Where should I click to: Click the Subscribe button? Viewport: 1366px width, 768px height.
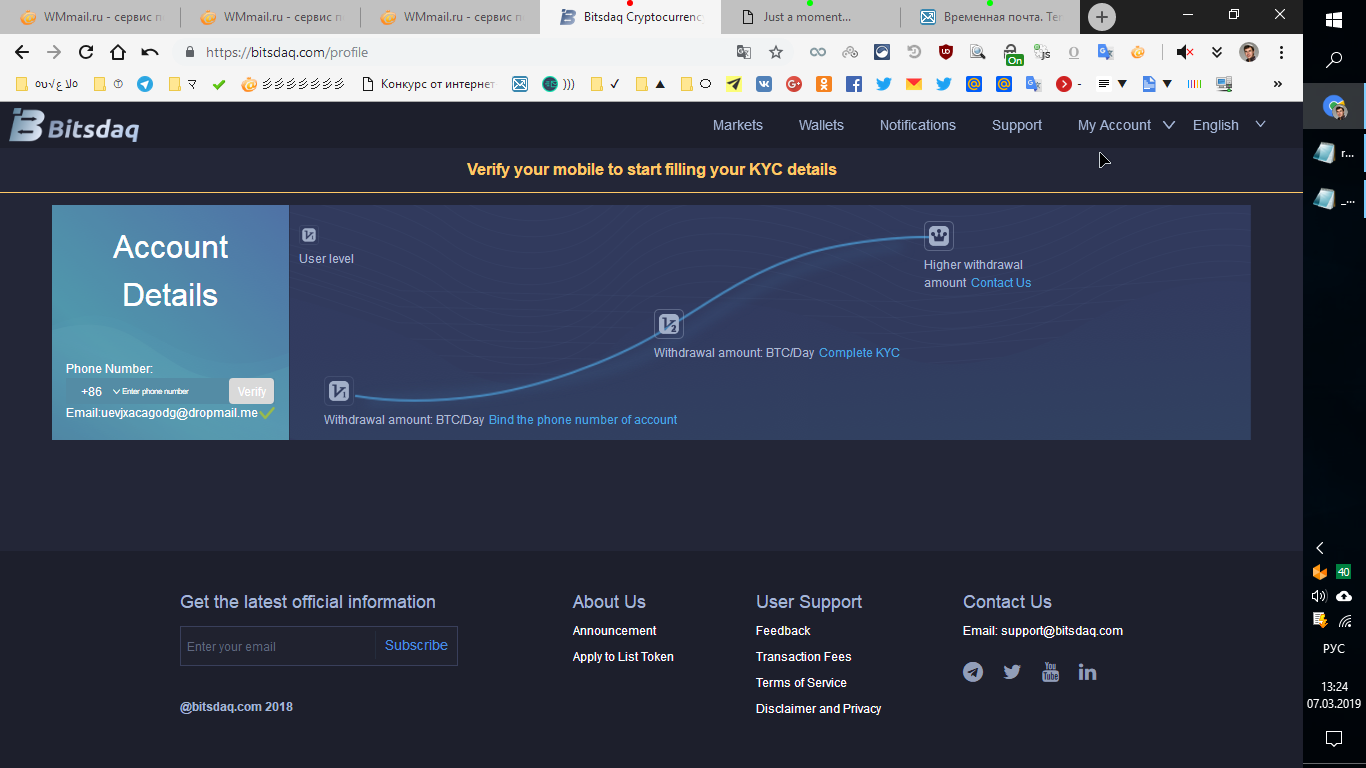pyautogui.click(x=416, y=645)
